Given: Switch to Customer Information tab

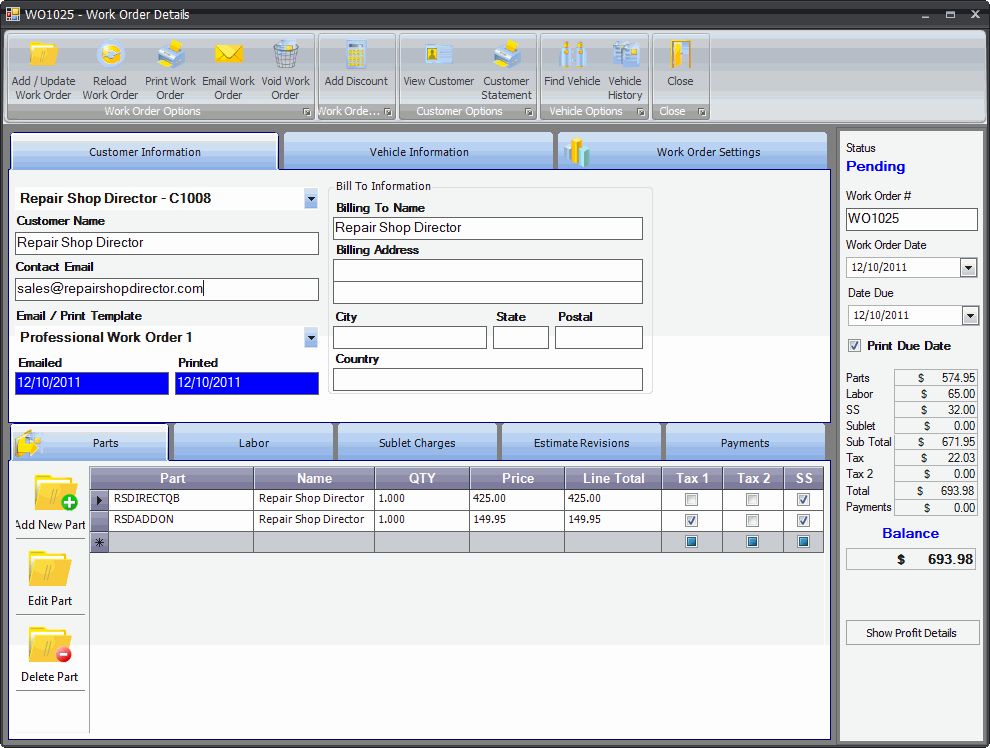Looking at the screenshot, I should tap(145, 151).
